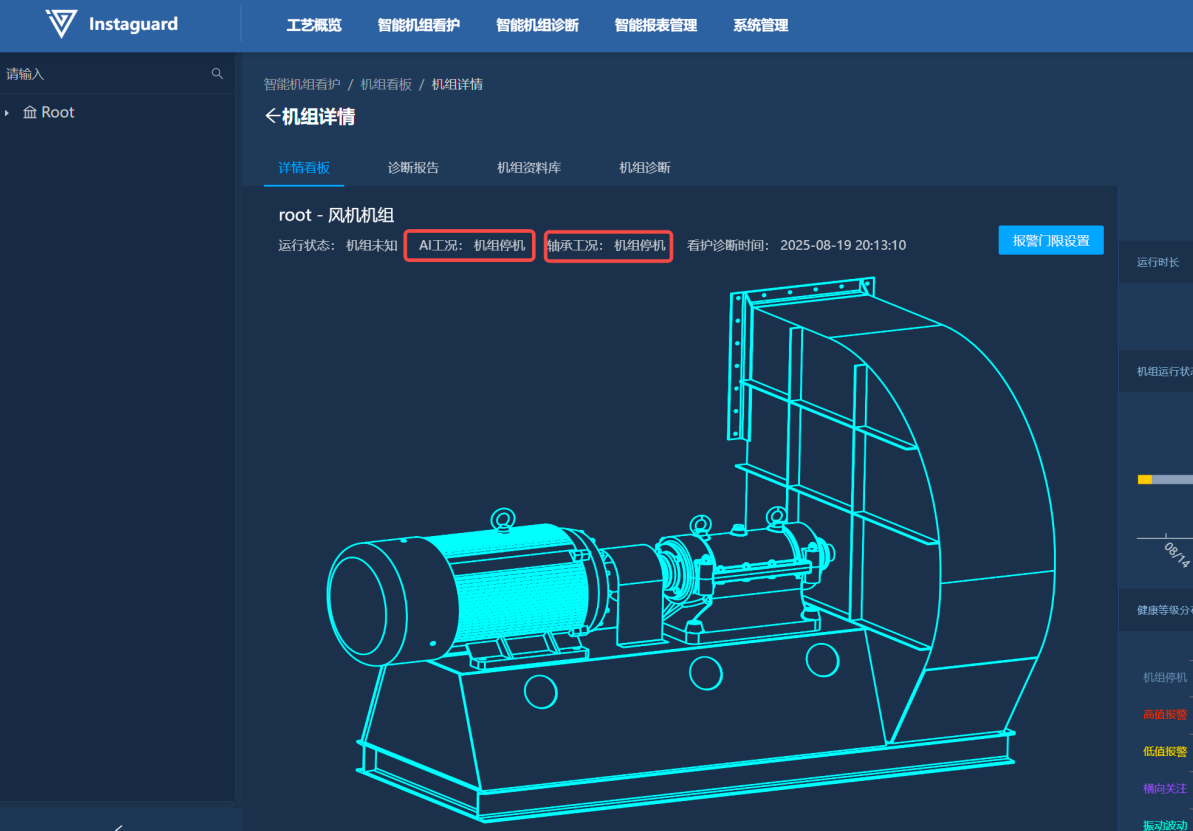Switch to the 机组资料库 tab
This screenshot has height=831, width=1193.
(529, 168)
